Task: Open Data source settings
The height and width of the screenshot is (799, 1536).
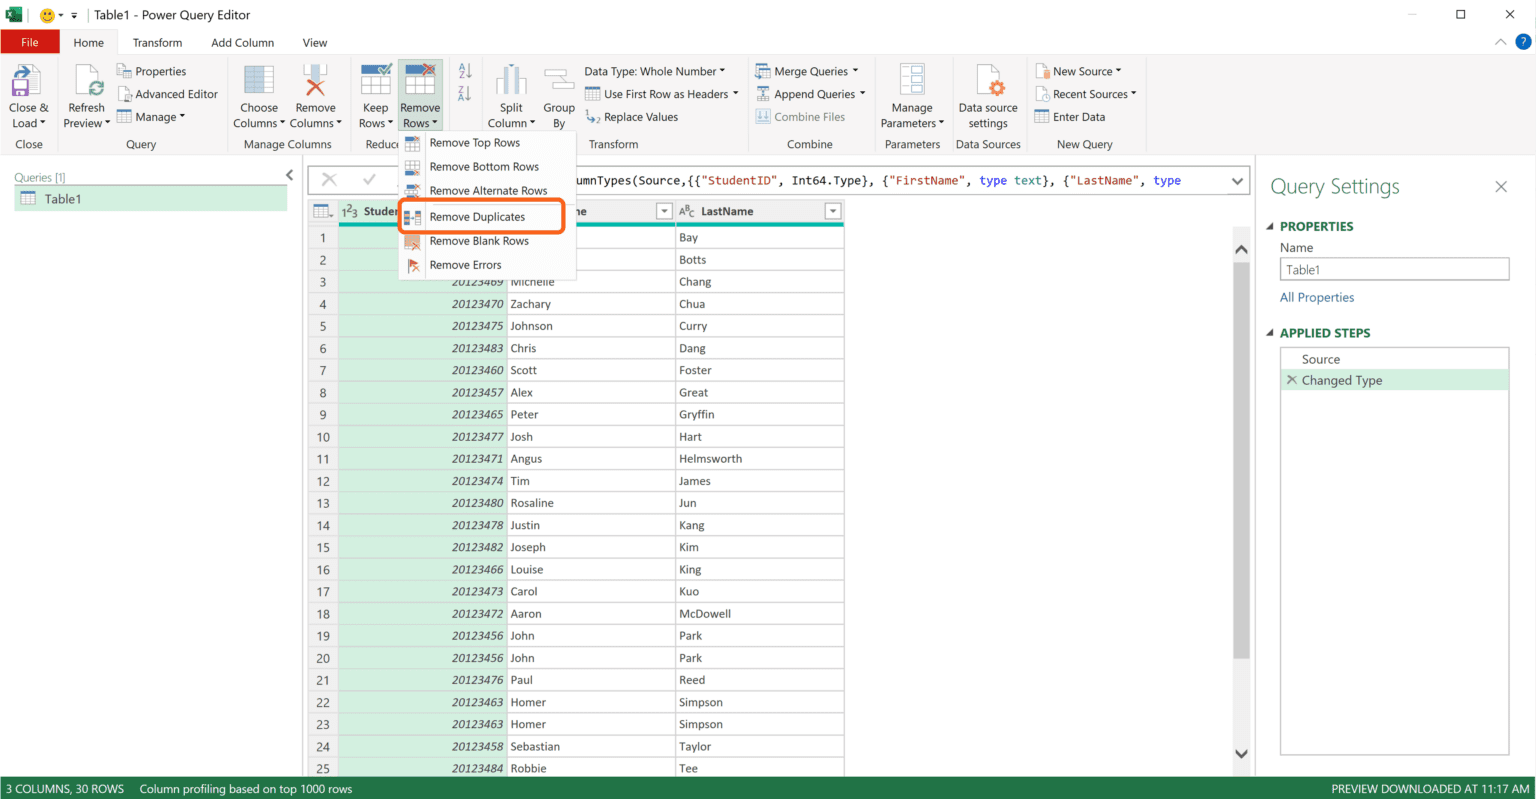Action: (x=988, y=94)
